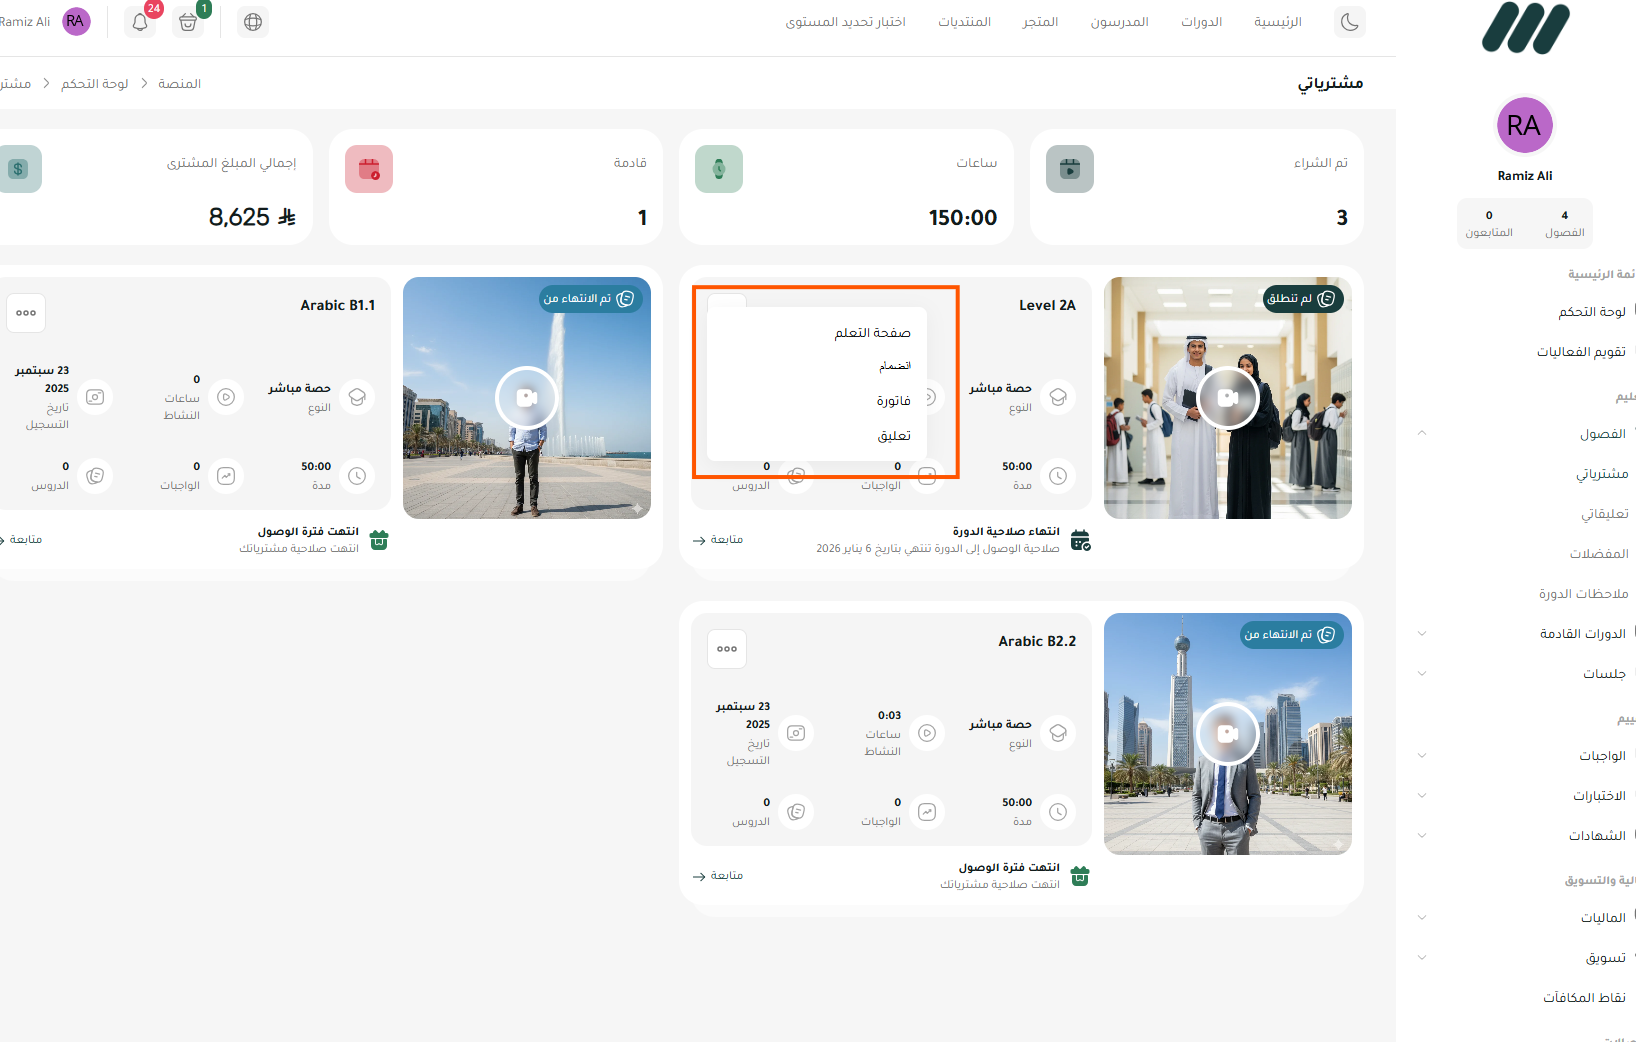Click the green watch icon on the ساعات card

[x=719, y=169]
